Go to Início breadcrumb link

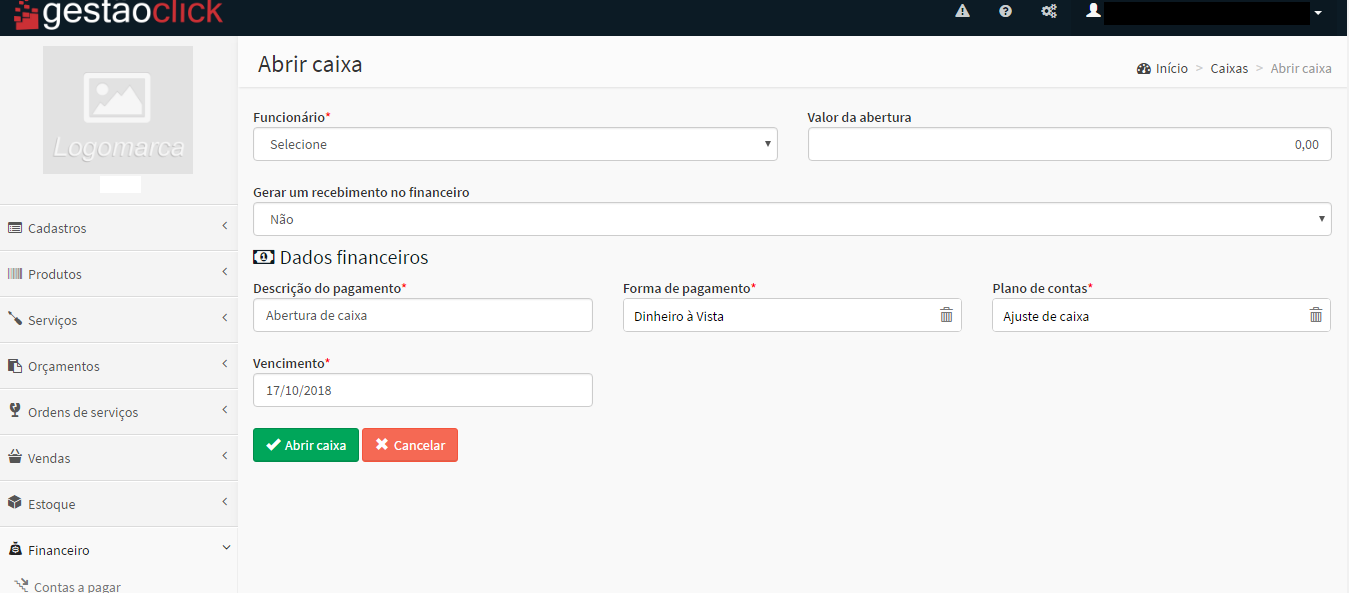pos(1172,69)
